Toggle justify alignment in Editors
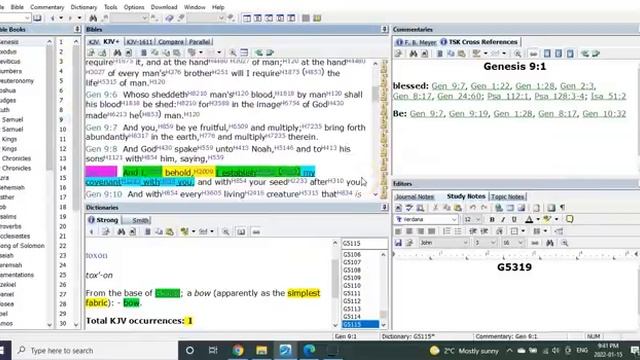This screenshot has height=360, width=640. 431,231
